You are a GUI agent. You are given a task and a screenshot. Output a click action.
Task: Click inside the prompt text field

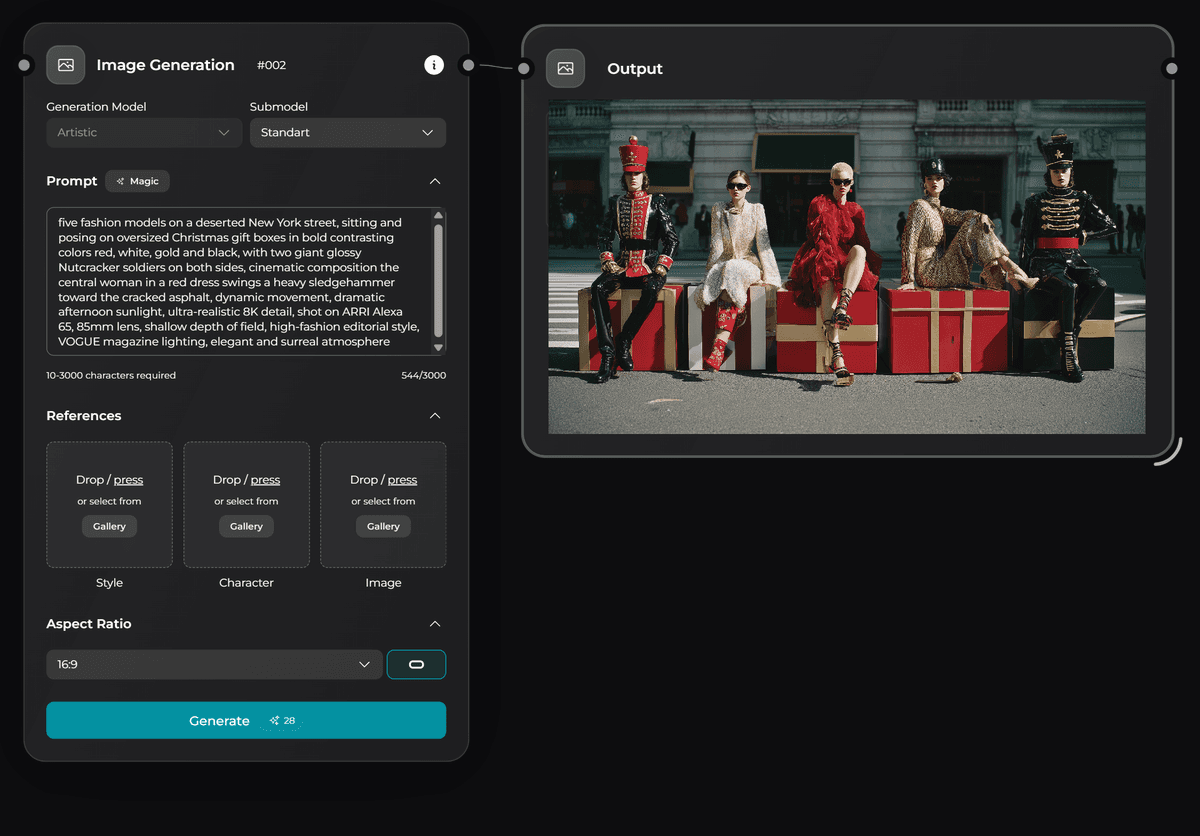[238, 282]
